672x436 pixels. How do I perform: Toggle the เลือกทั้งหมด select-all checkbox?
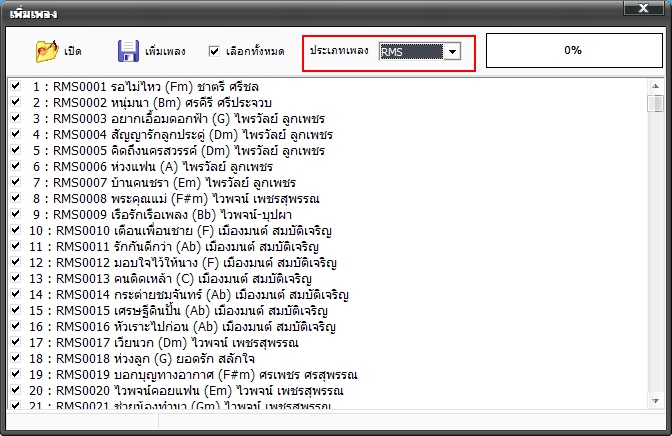[214, 50]
